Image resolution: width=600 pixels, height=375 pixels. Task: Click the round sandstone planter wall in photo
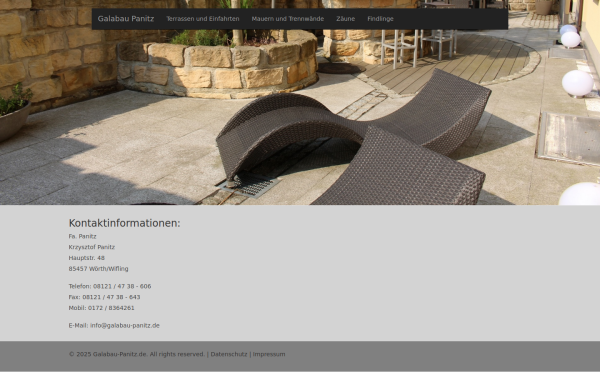coord(217,69)
